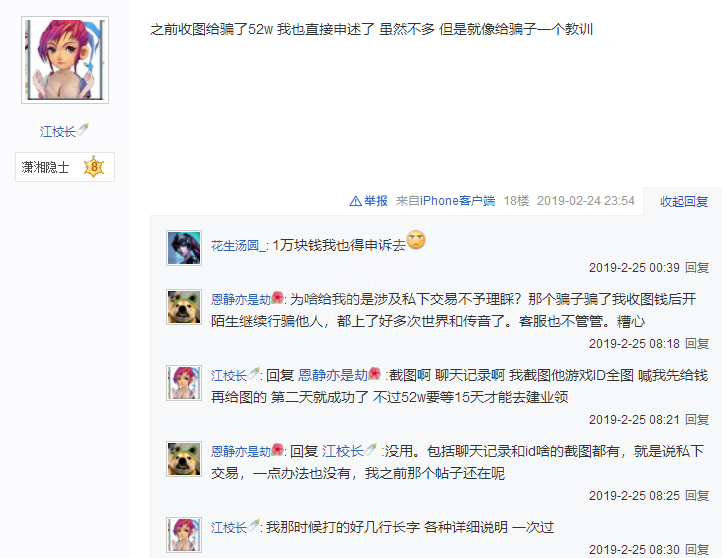This screenshot has width=722, height=558.
Task: Click first frog-hat dog avatar of 恩静亦是劫
Action: (x=184, y=307)
